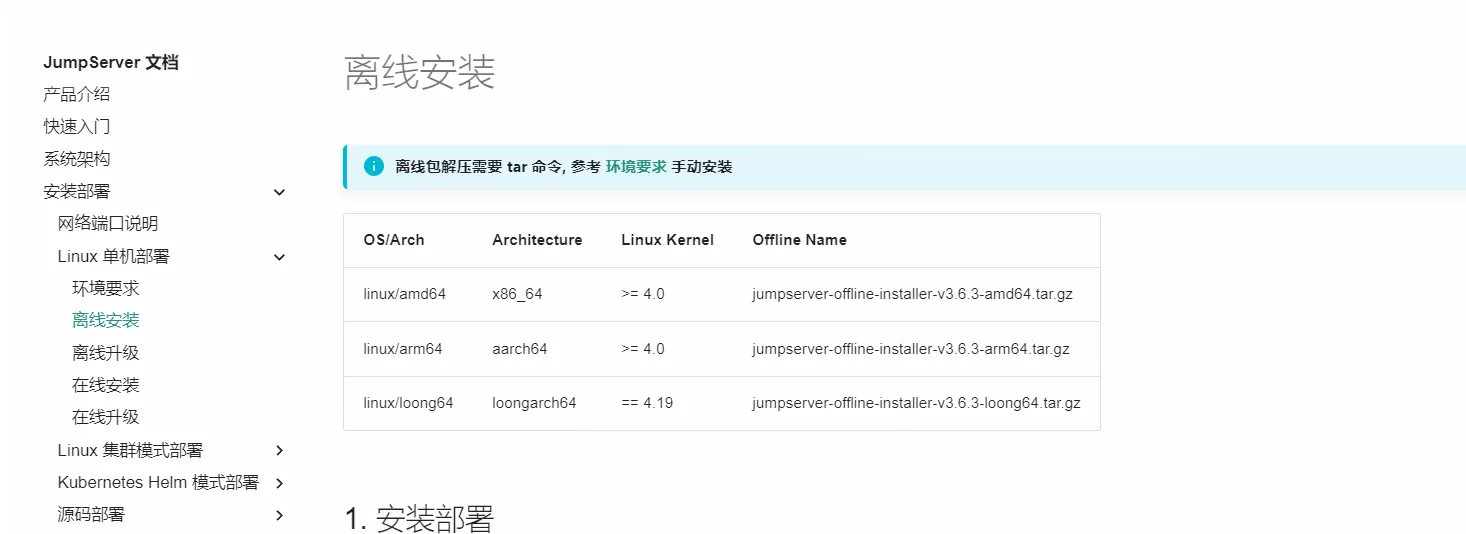Collapse the 安装部署 section chevron
This screenshot has height=534, width=1466.
click(x=280, y=192)
